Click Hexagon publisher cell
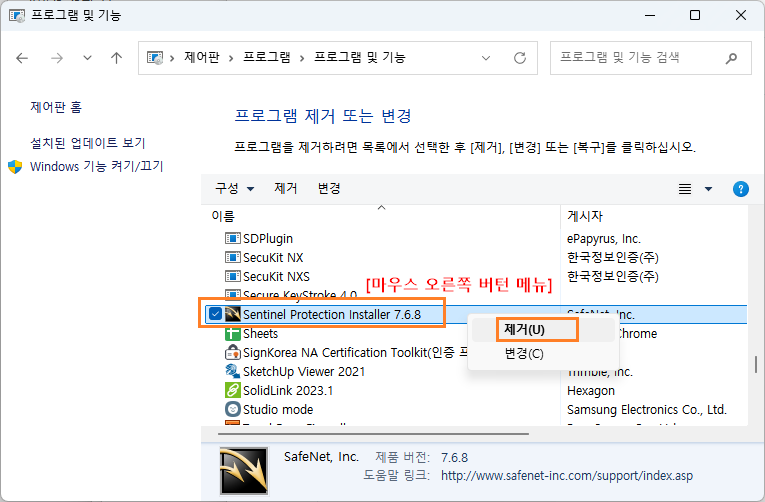Image resolution: width=765 pixels, height=502 pixels. (591, 391)
